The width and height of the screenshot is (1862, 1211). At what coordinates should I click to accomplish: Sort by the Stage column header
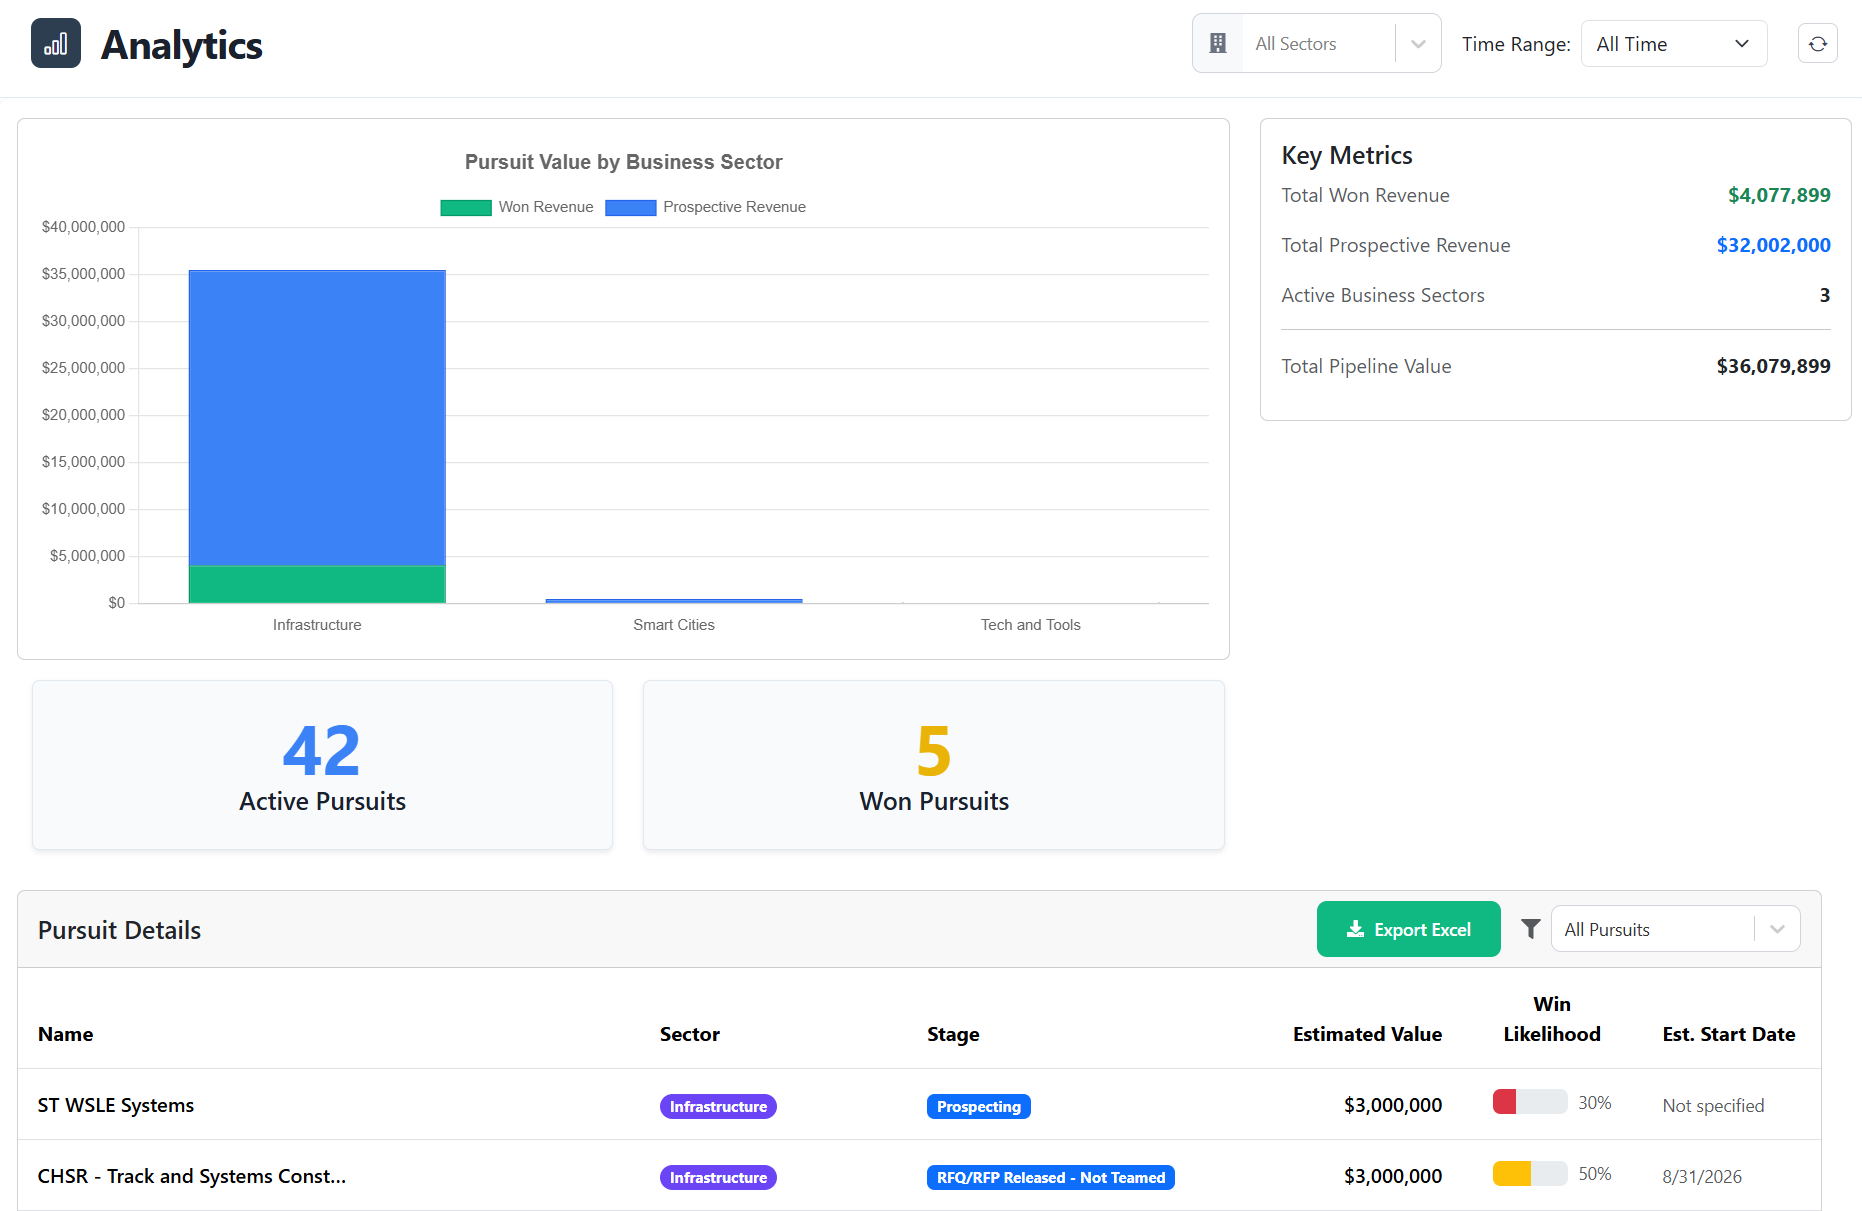pyautogui.click(x=952, y=1034)
